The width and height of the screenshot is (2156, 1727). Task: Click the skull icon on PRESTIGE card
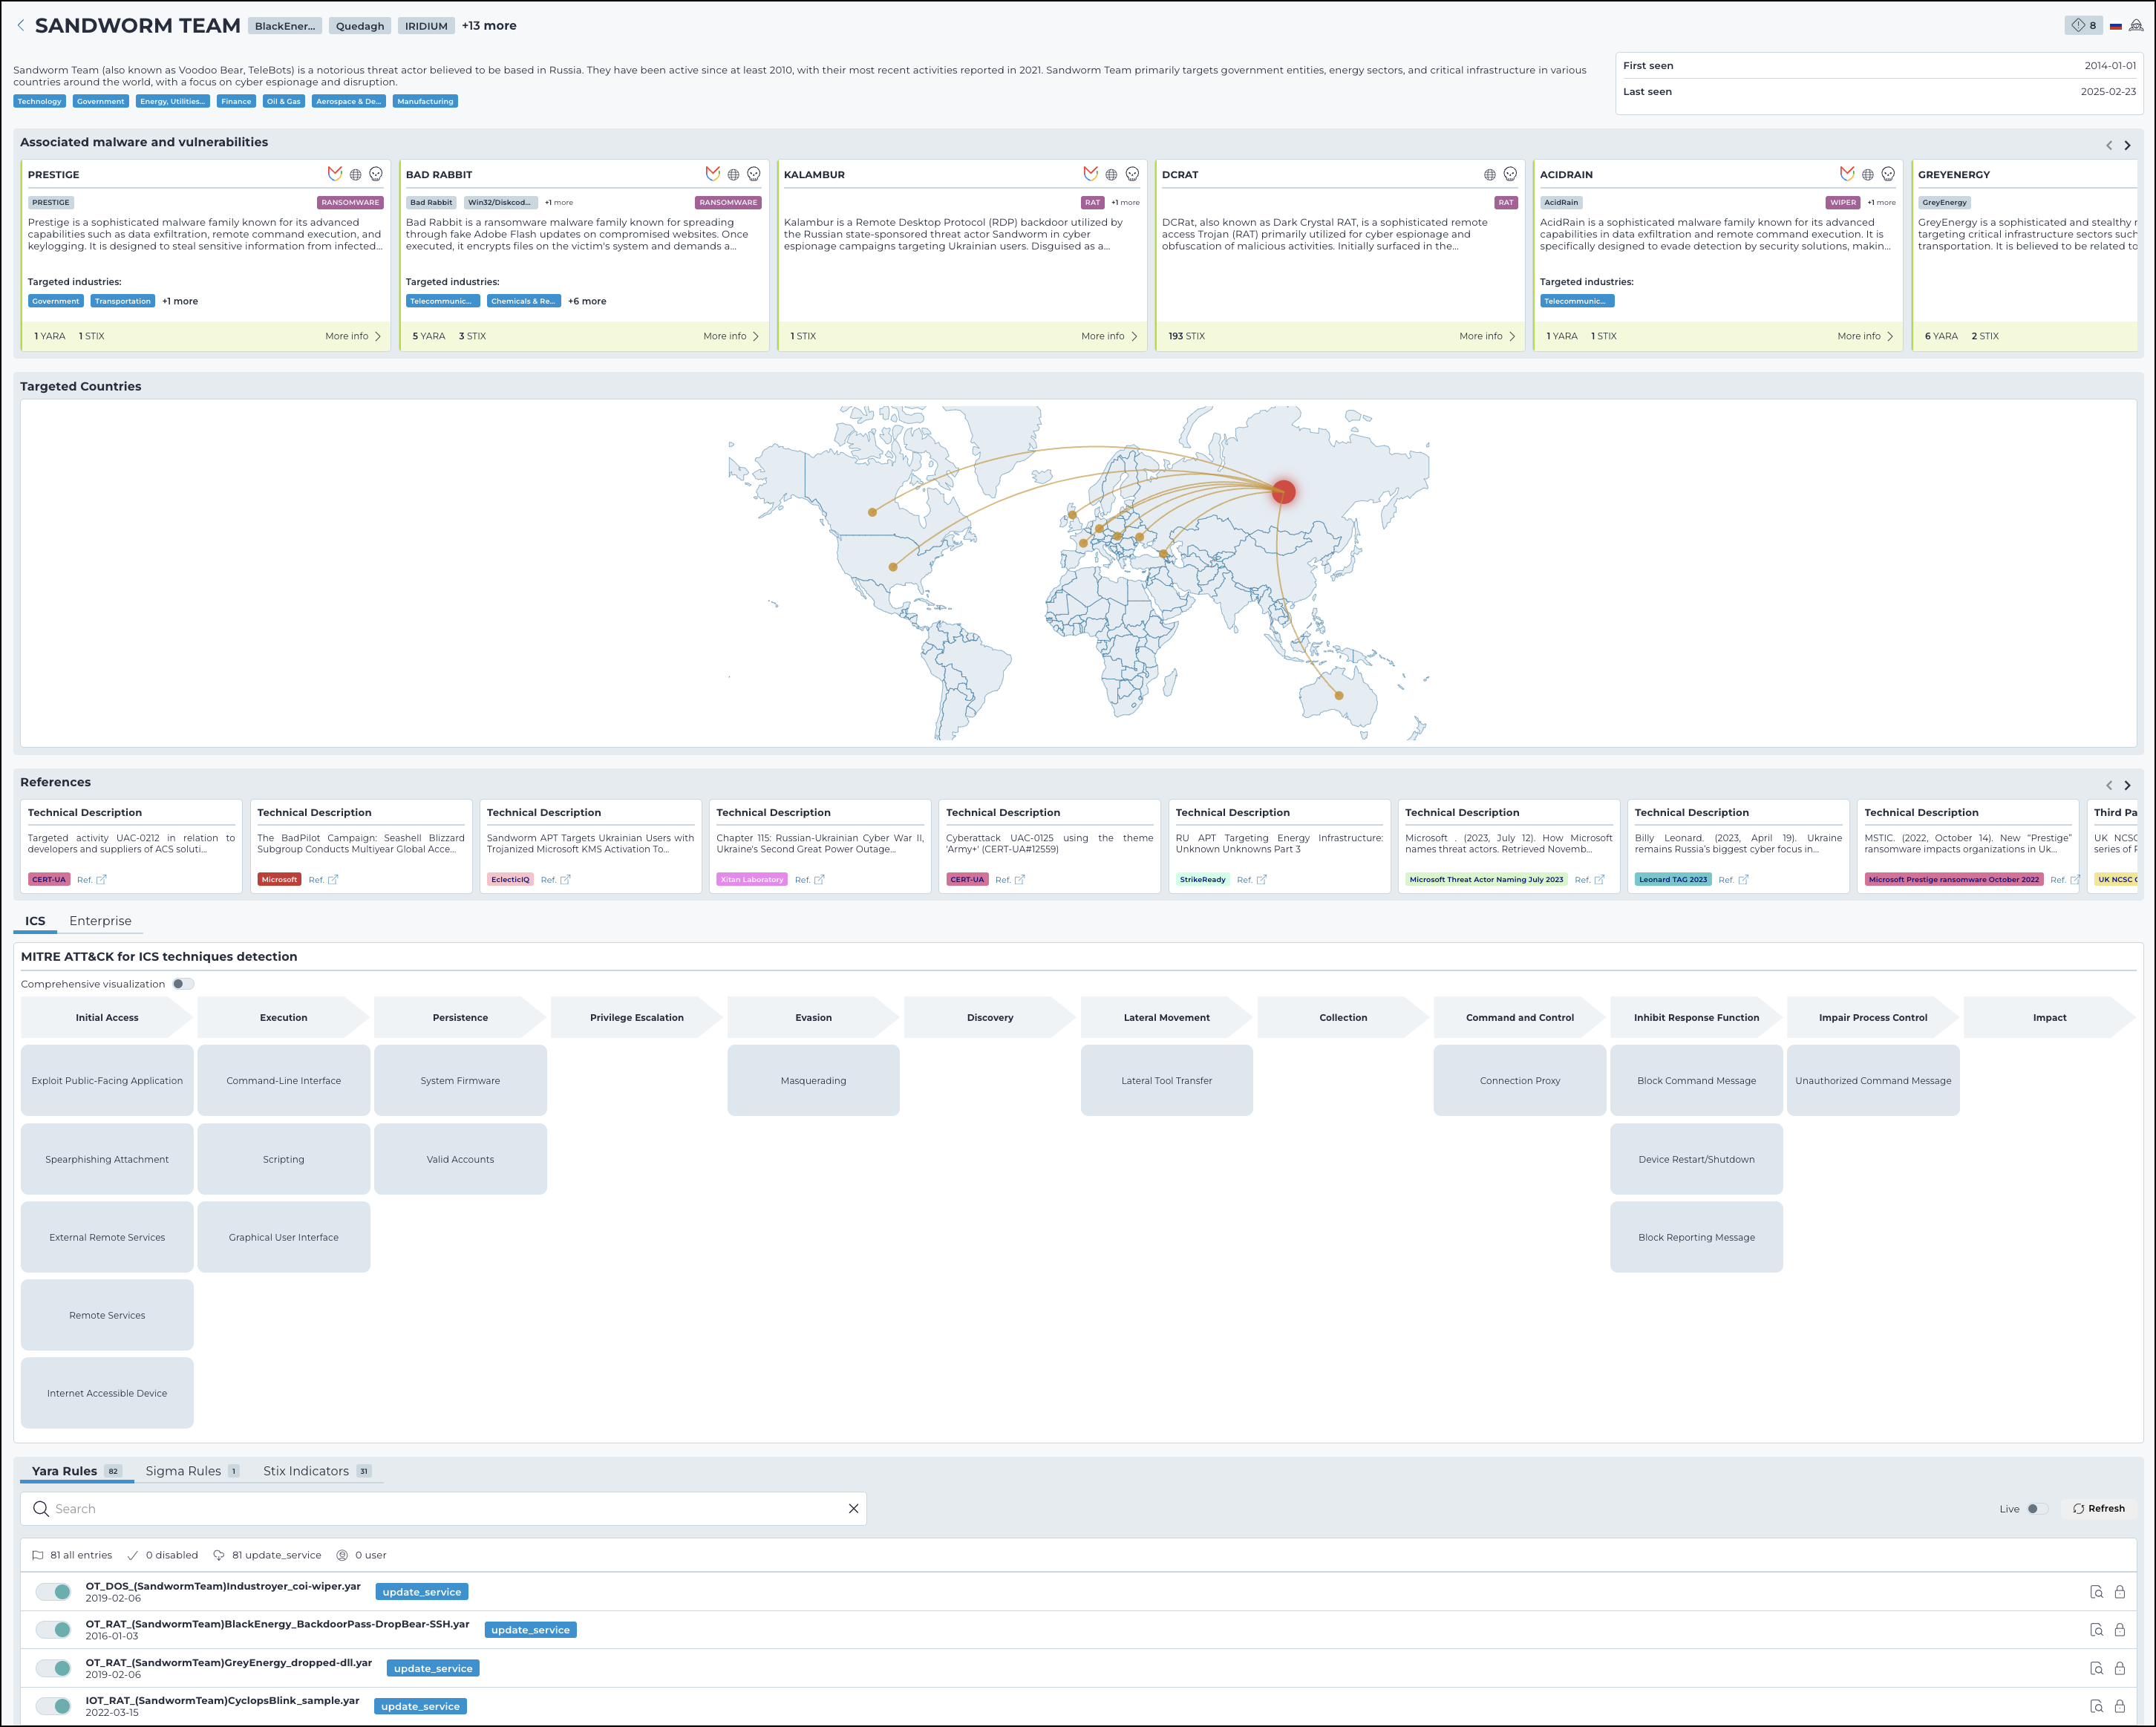tap(376, 174)
